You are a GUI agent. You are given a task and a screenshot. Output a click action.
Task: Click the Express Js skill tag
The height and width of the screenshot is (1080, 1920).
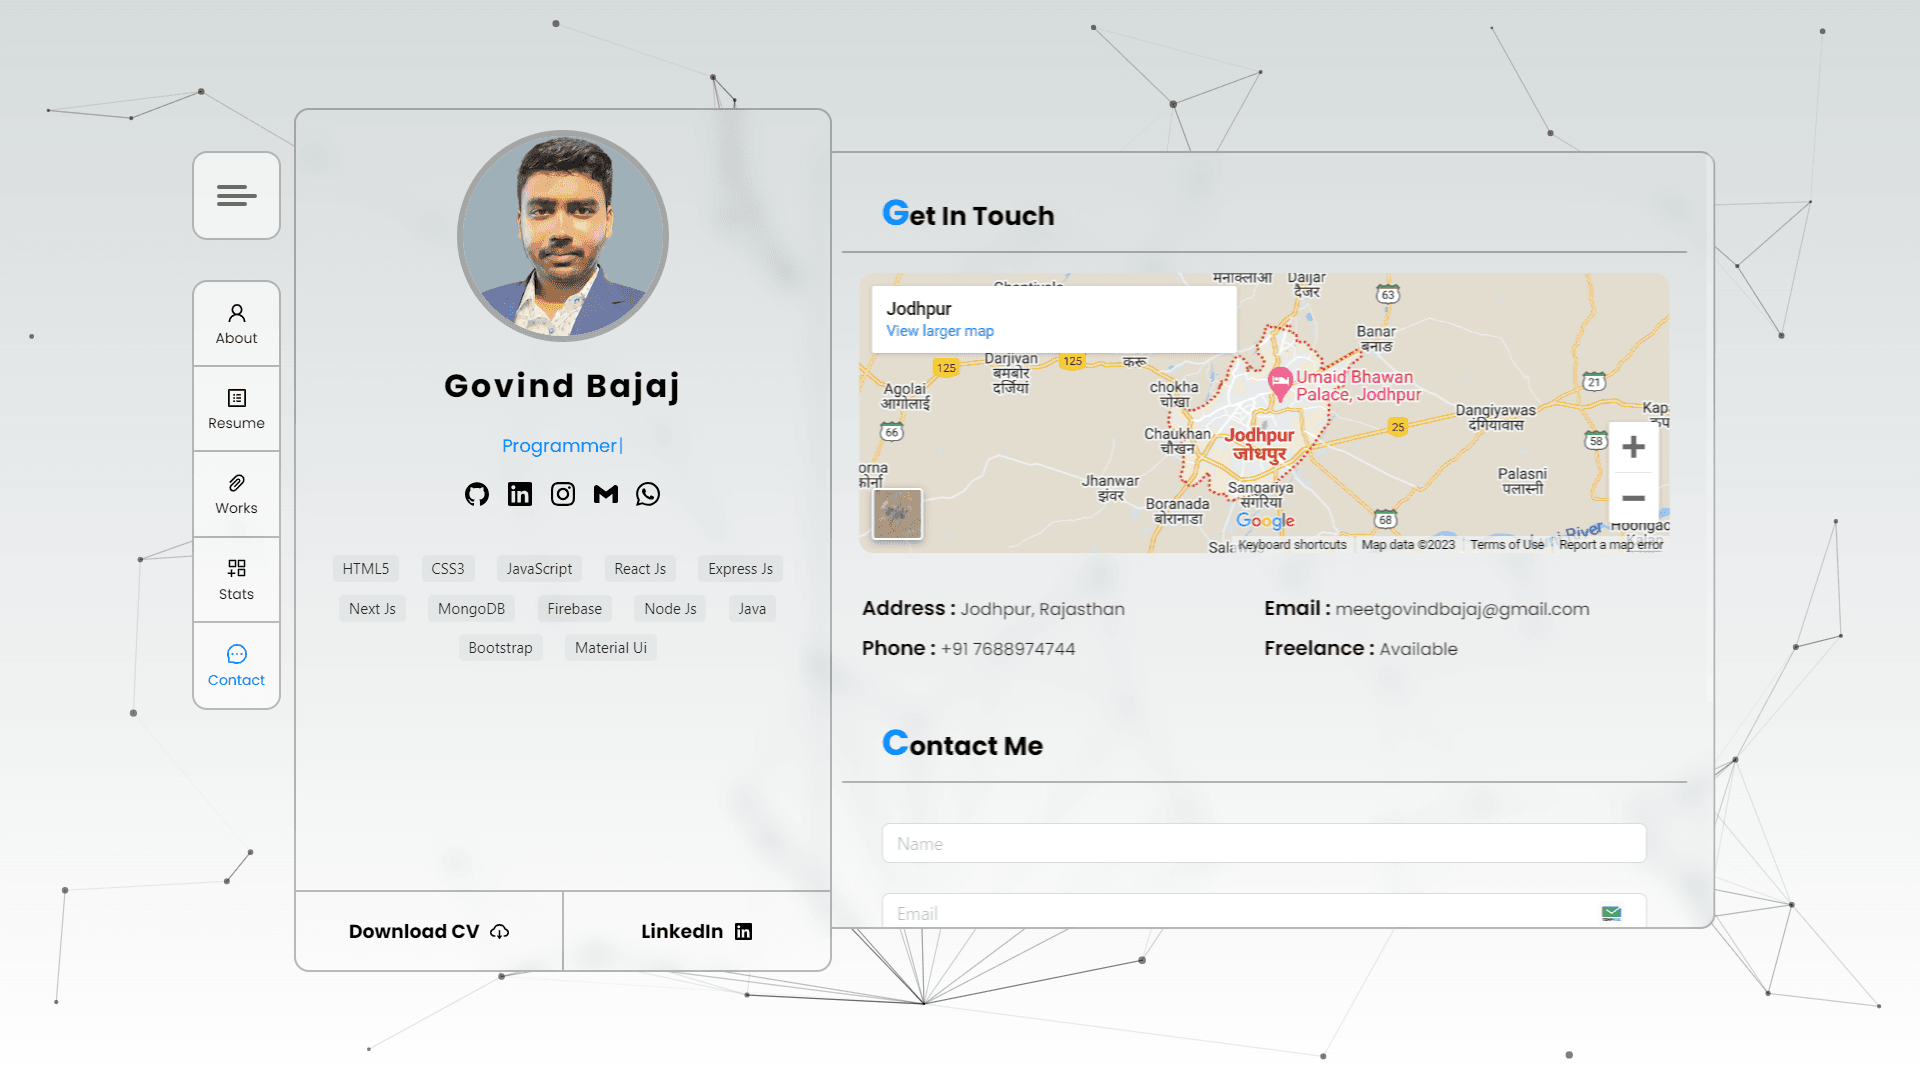pos(740,569)
